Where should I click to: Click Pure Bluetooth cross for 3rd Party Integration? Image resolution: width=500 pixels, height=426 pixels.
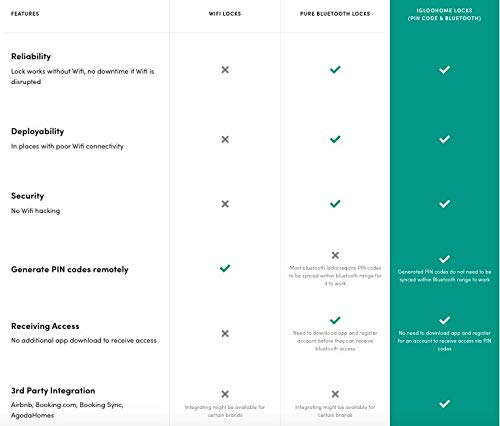[x=335, y=394]
